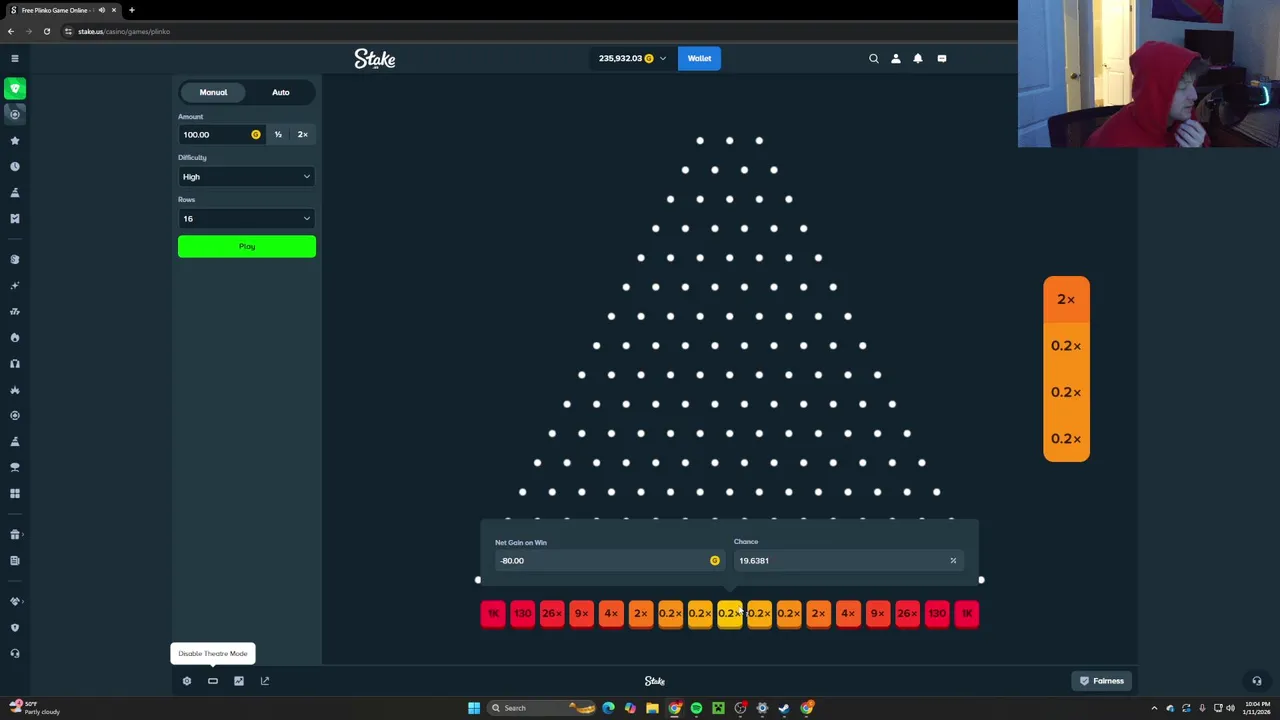Open a new browser tab with the plus
The image size is (1280, 720).
coord(131,10)
